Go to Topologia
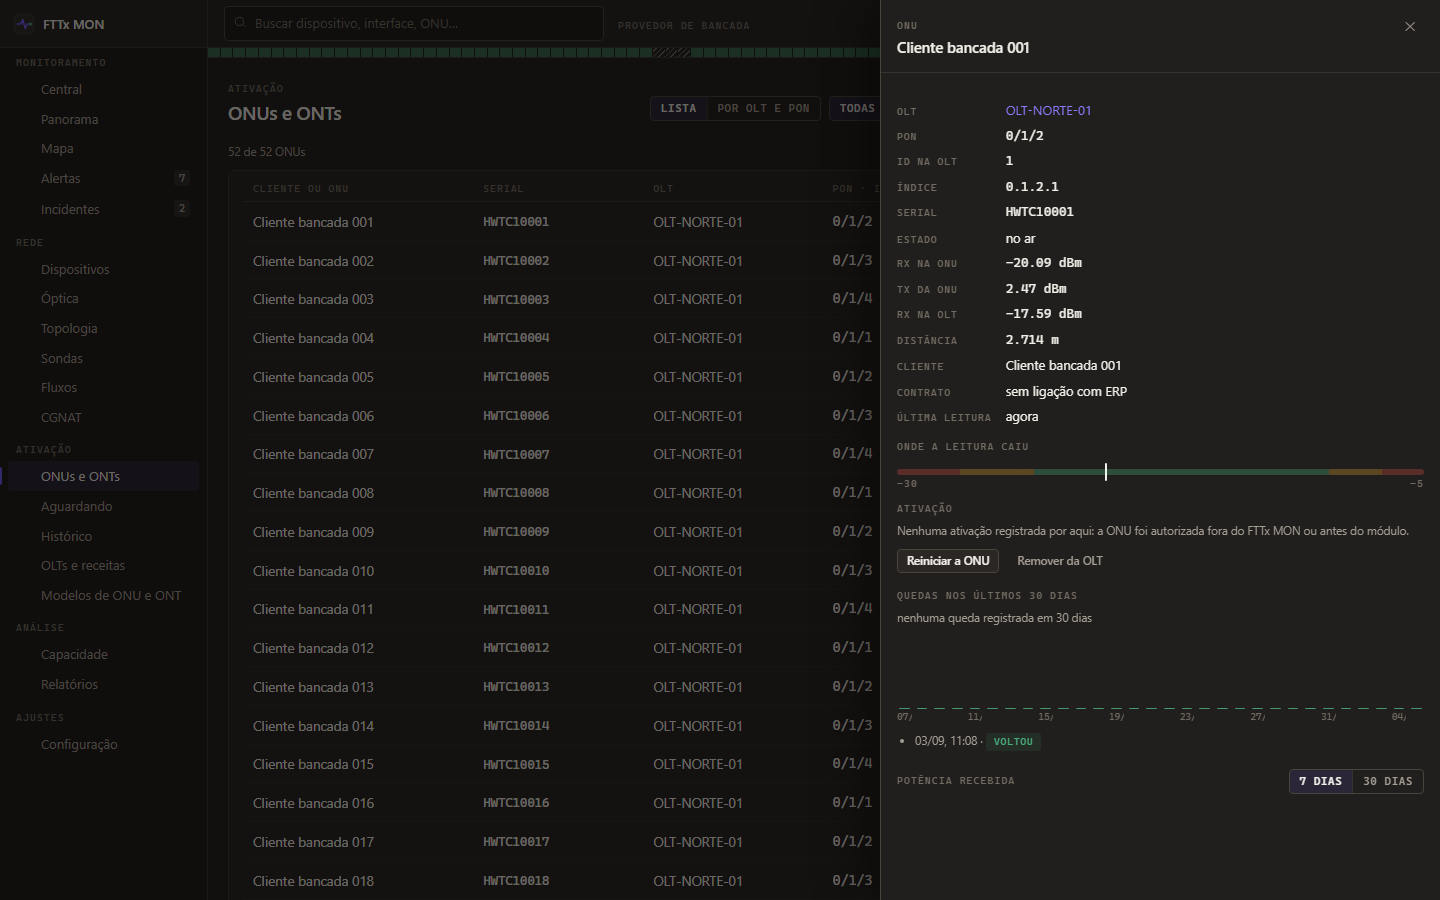This screenshot has height=900, width=1440. point(104,329)
